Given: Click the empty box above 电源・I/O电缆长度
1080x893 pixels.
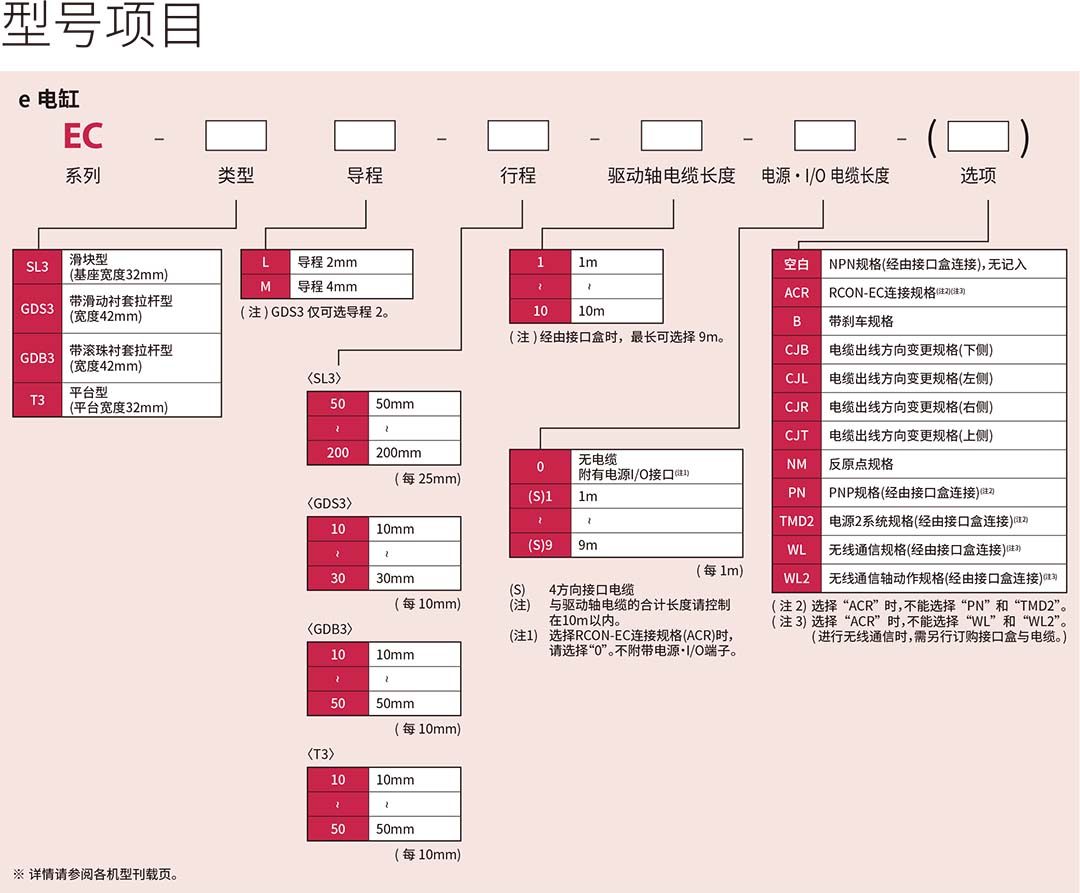Looking at the screenshot, I should [824, 136].
